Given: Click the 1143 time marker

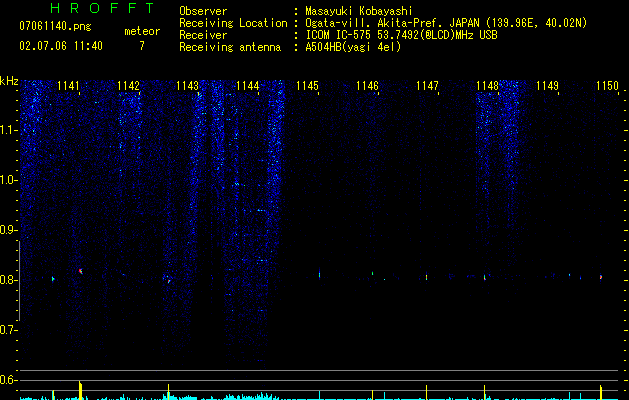Looking at the screenshot, I should click(x=188, y=86).
